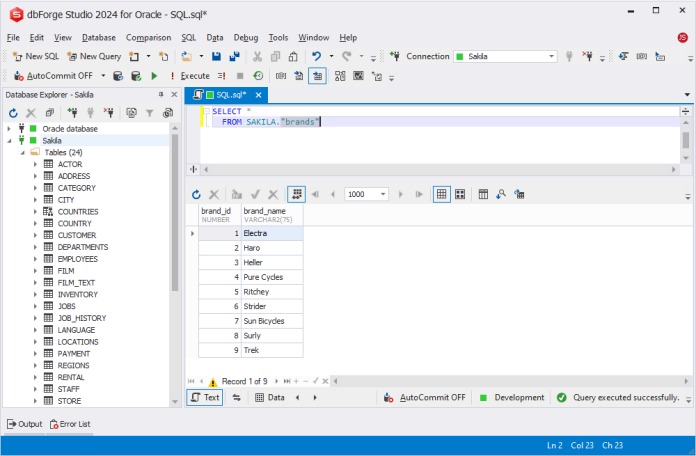Select the PAYMENT table

(74, 354)
